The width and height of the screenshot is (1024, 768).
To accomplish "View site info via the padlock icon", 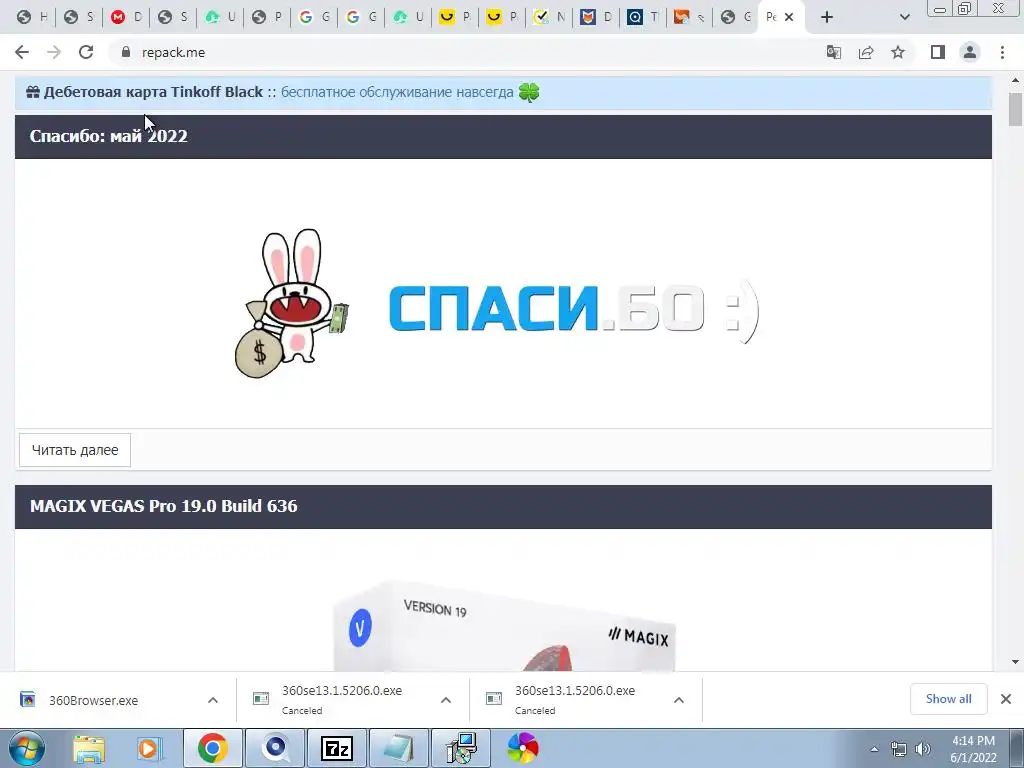I will point(126,52).
